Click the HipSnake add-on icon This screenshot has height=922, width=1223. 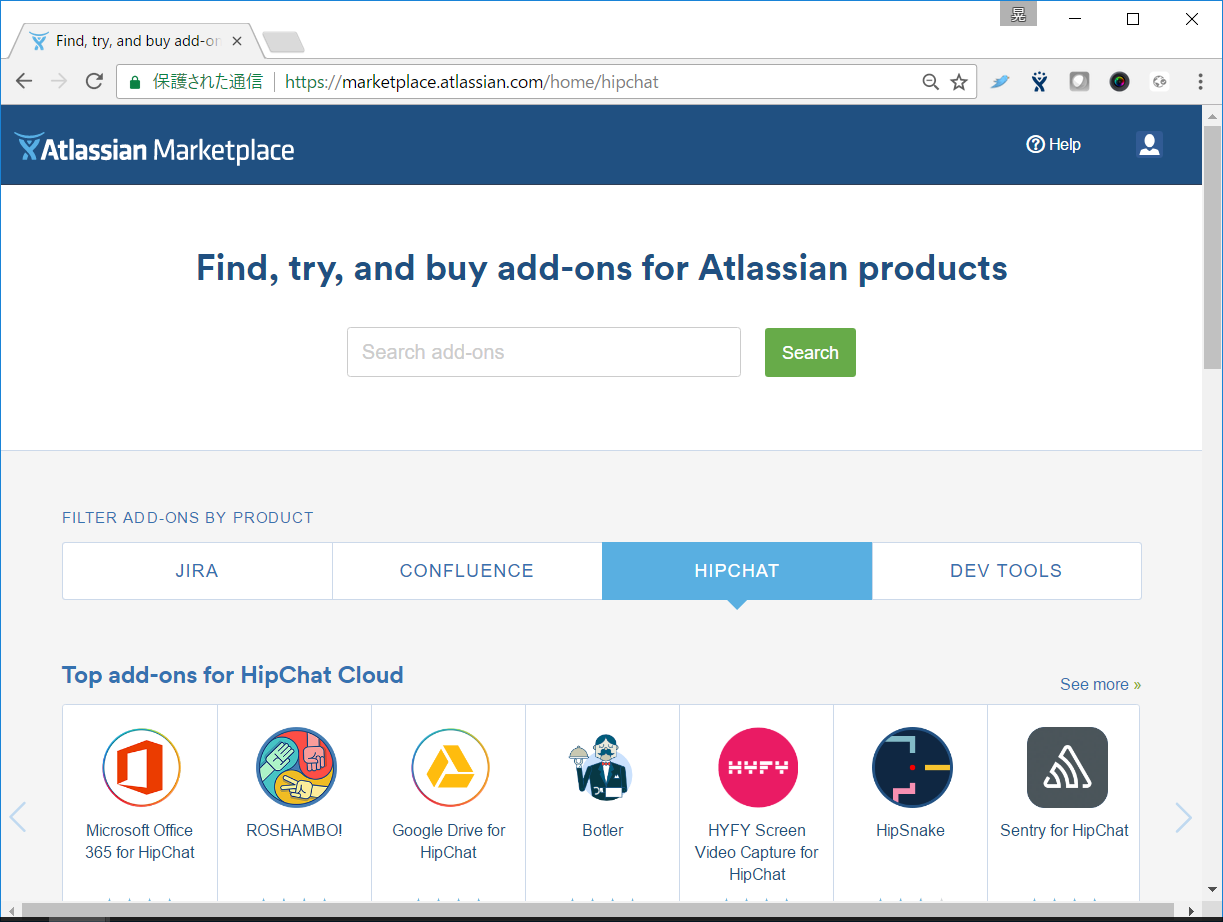912,768
